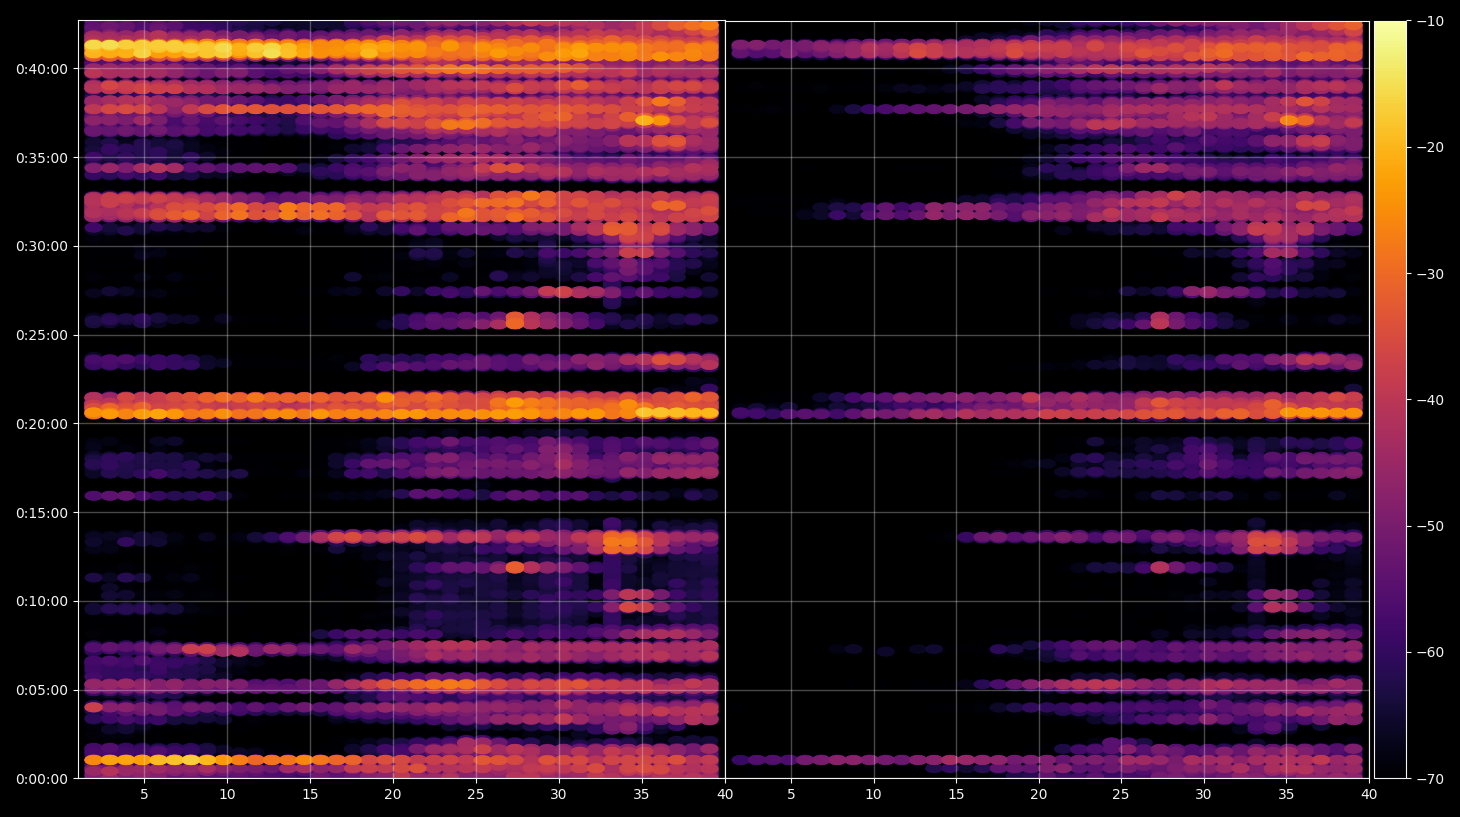Select the '40' x-axis label of left plot
Screen dimensions: 1460x817
(x=724, y=795)
